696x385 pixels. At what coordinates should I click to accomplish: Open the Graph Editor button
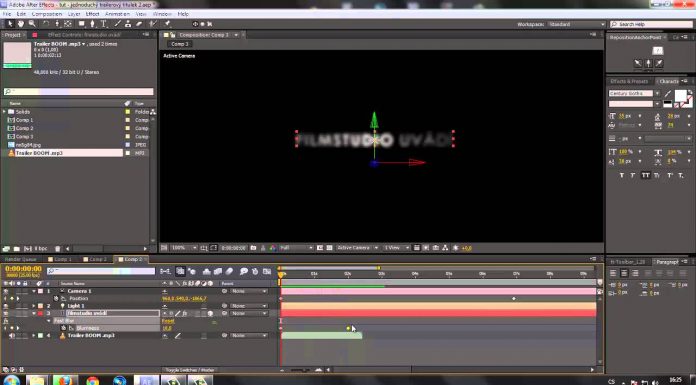[267, 271]
